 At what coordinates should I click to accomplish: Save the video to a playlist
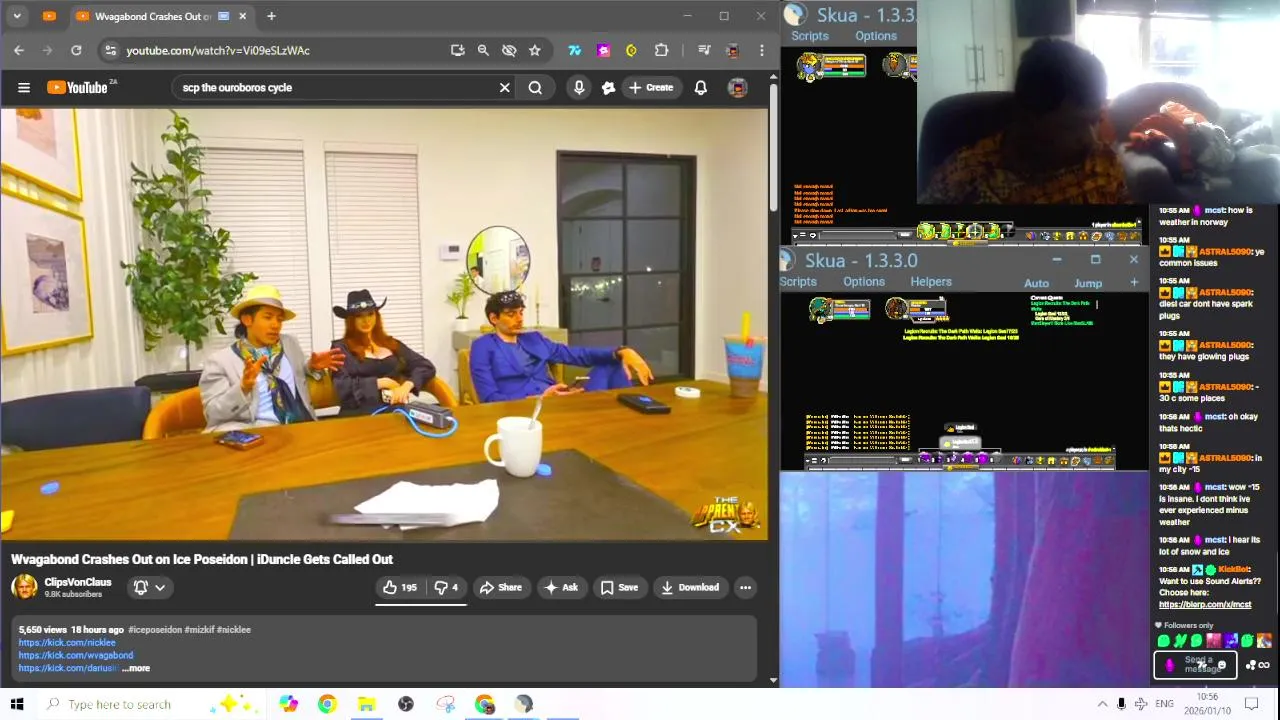pos(619,588)
